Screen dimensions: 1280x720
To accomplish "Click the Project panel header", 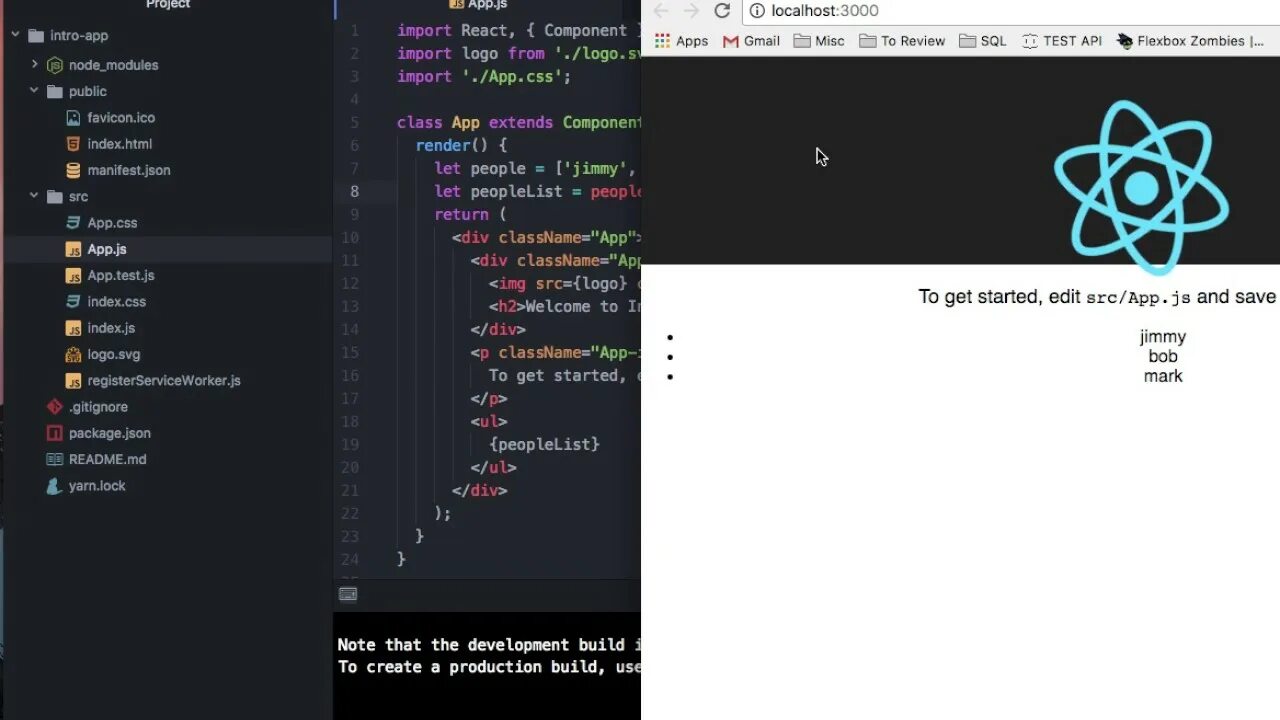I will tap(168, 5).
